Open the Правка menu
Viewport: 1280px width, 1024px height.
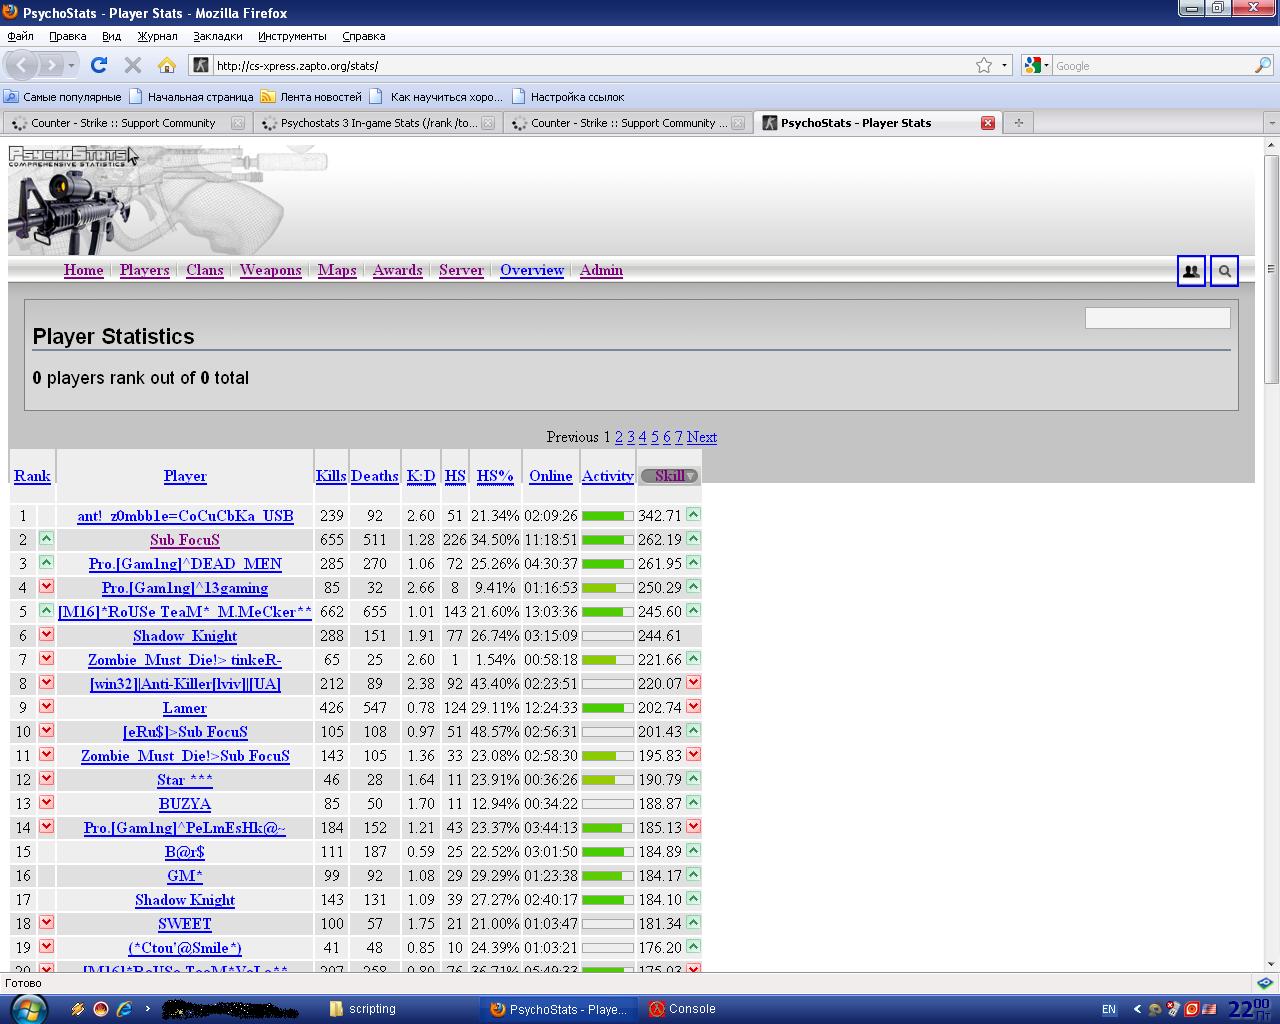coord(67,36)
